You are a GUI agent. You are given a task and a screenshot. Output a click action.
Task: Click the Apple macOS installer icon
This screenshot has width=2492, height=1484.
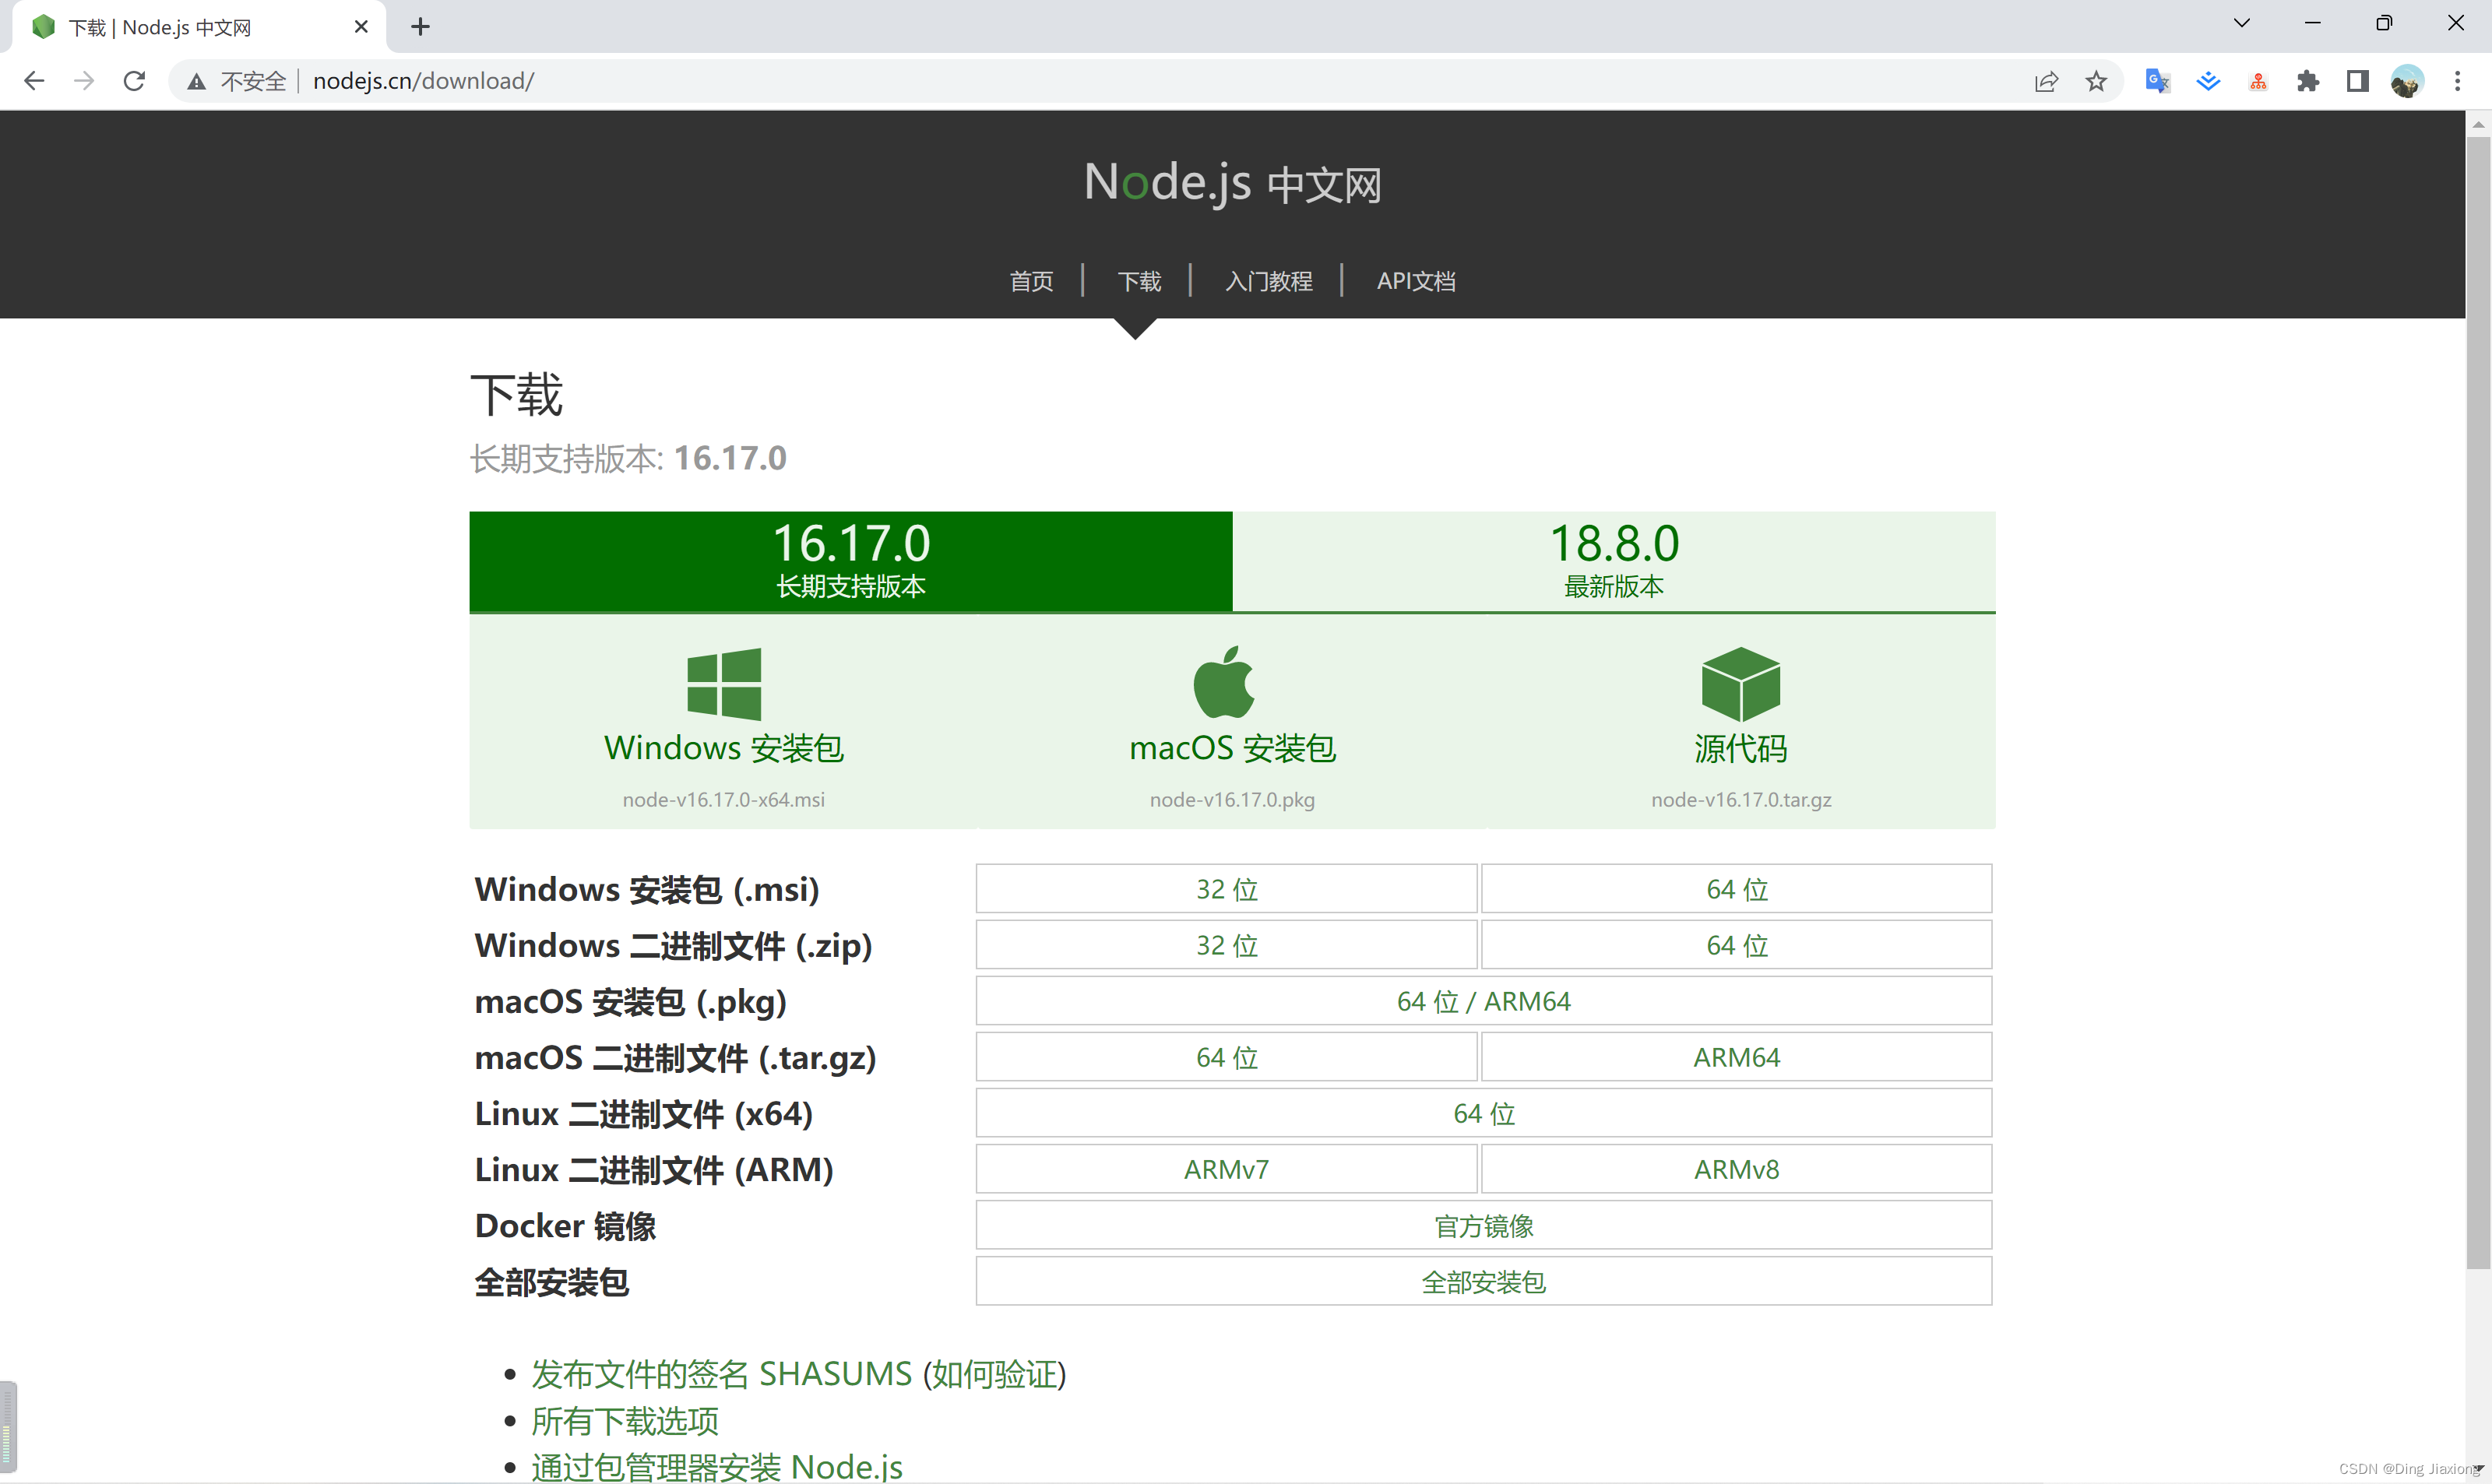[1223, 683]
